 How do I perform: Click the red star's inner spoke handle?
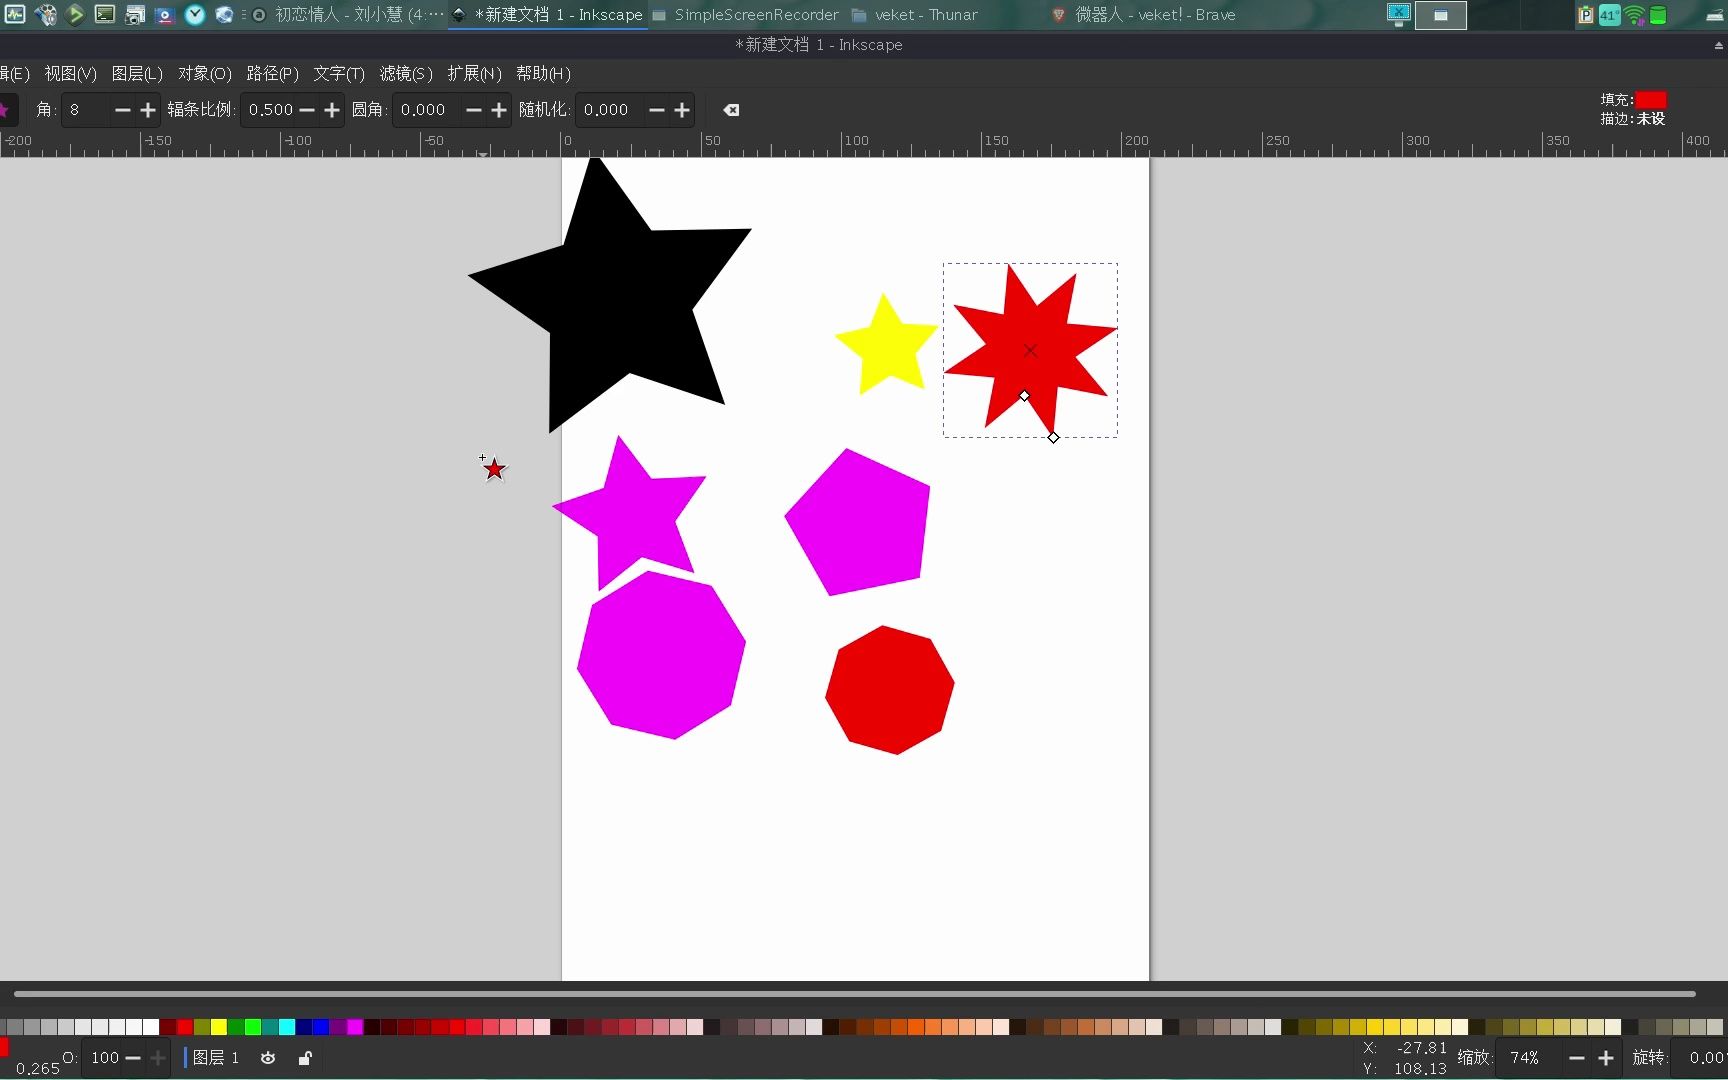pyautogui.click(x=1024, y=396)
